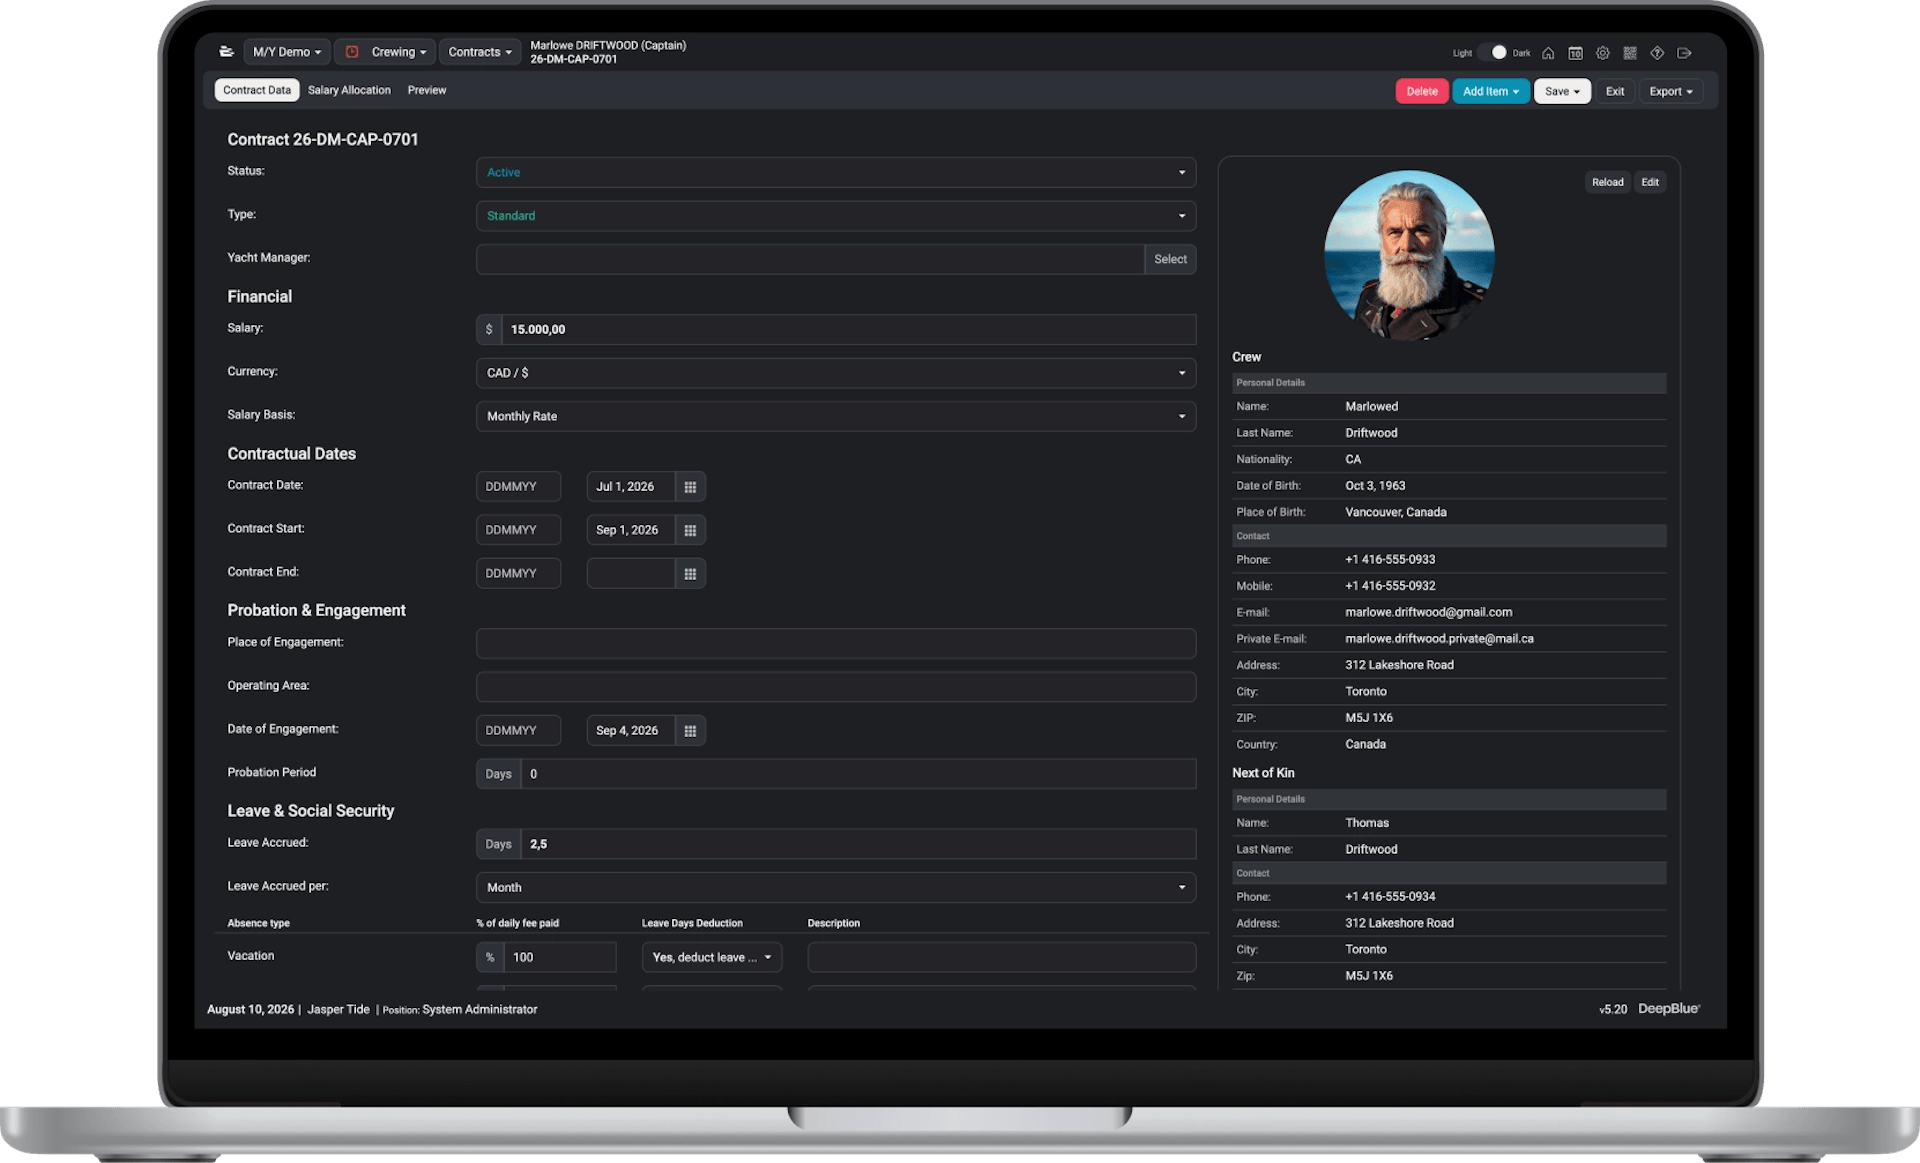Click the Operating Area field
This screenshot has width=1920, height=1163.
coord(836,687)
